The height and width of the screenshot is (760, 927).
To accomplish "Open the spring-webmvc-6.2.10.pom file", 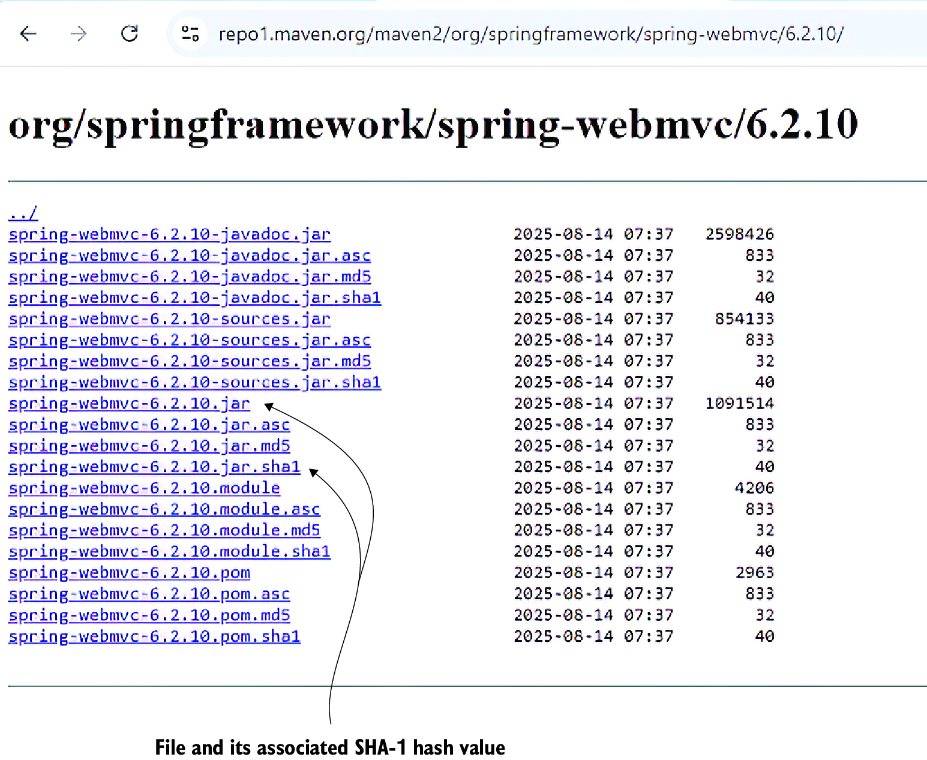I will coord(129,573).
